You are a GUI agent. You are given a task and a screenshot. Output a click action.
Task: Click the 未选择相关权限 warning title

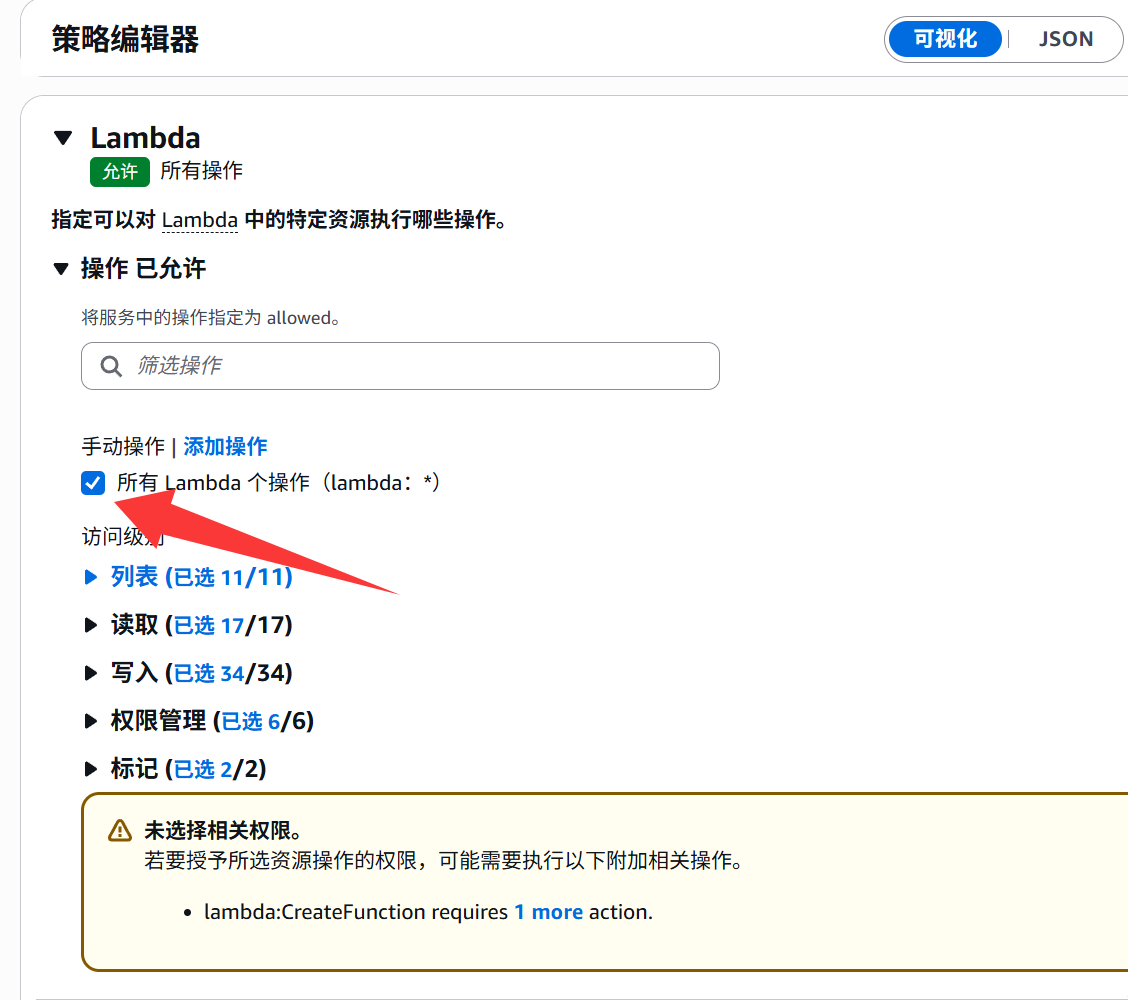tap(223, 831)
